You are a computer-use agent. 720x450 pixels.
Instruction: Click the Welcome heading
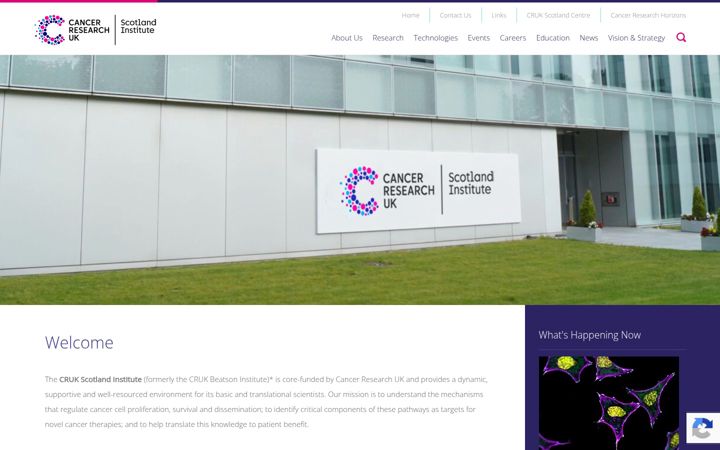tap(79, 343)
